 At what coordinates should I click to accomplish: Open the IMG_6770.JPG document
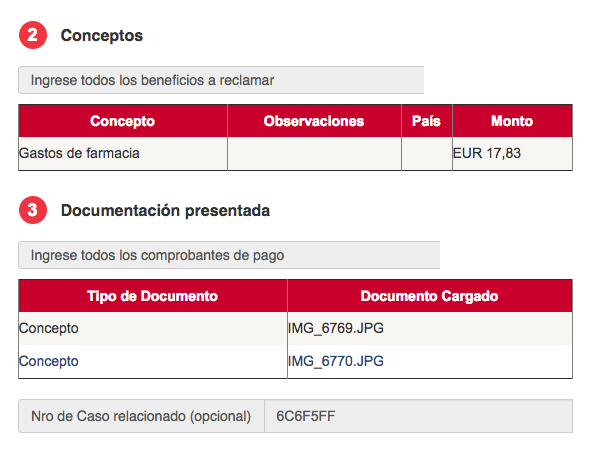pos(336,361)
